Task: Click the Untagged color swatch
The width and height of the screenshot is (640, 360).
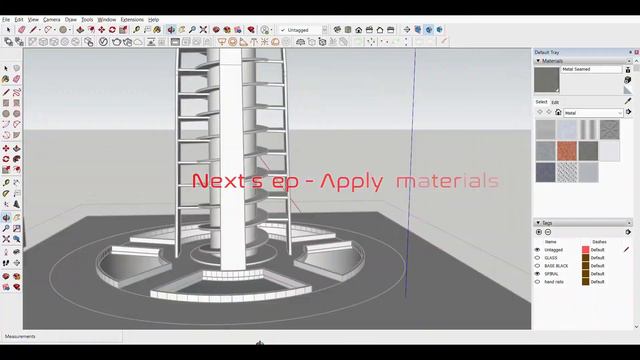Action: point(585,250)
